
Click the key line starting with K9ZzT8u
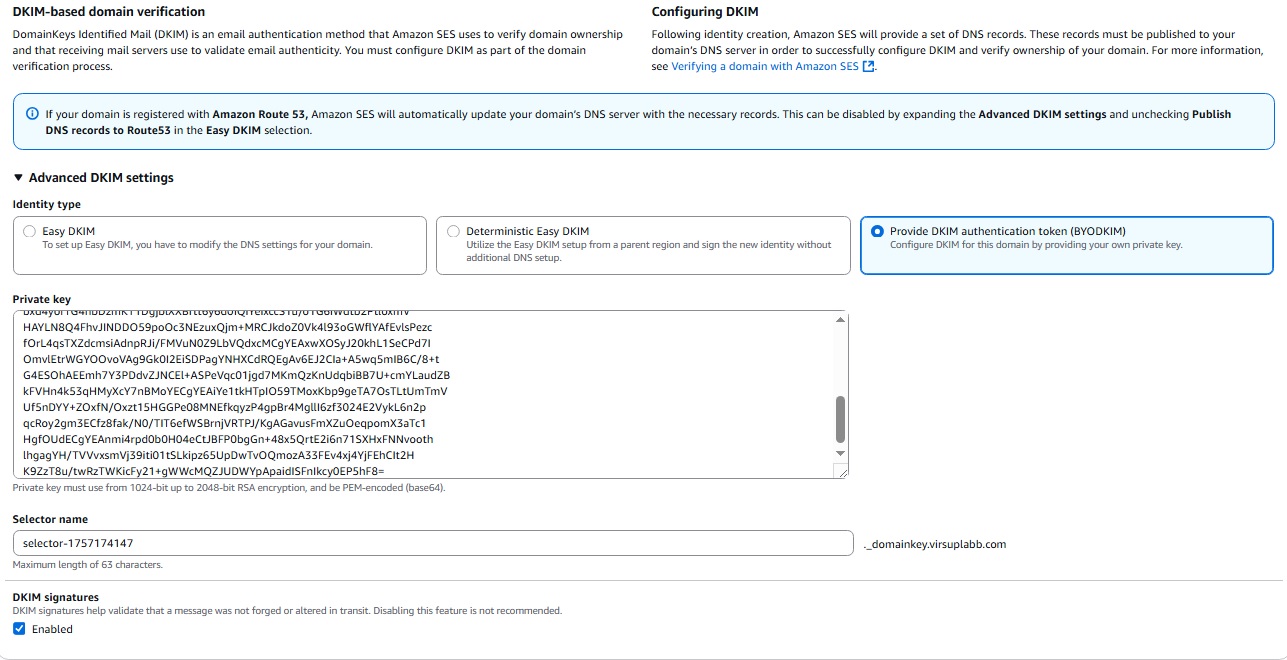coord(204,471)
